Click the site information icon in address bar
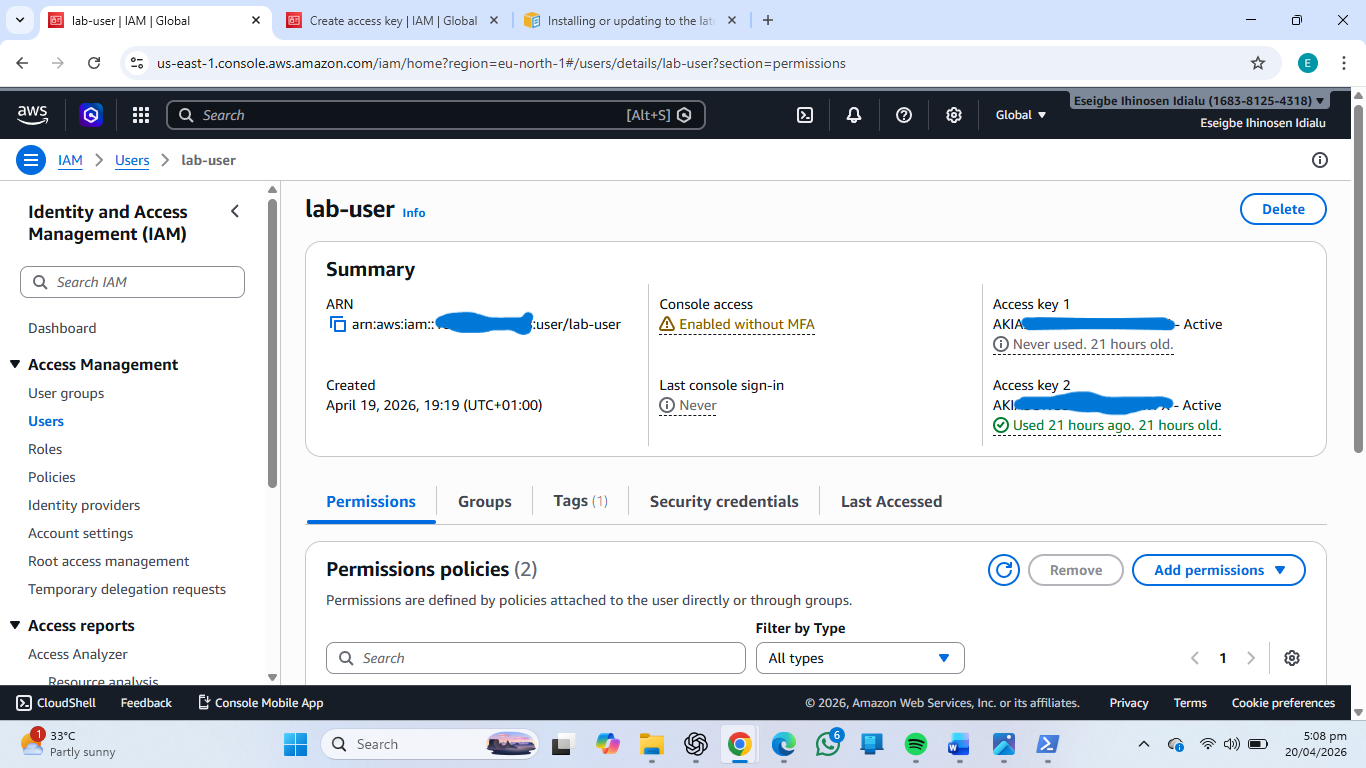 tap(138, 63)
